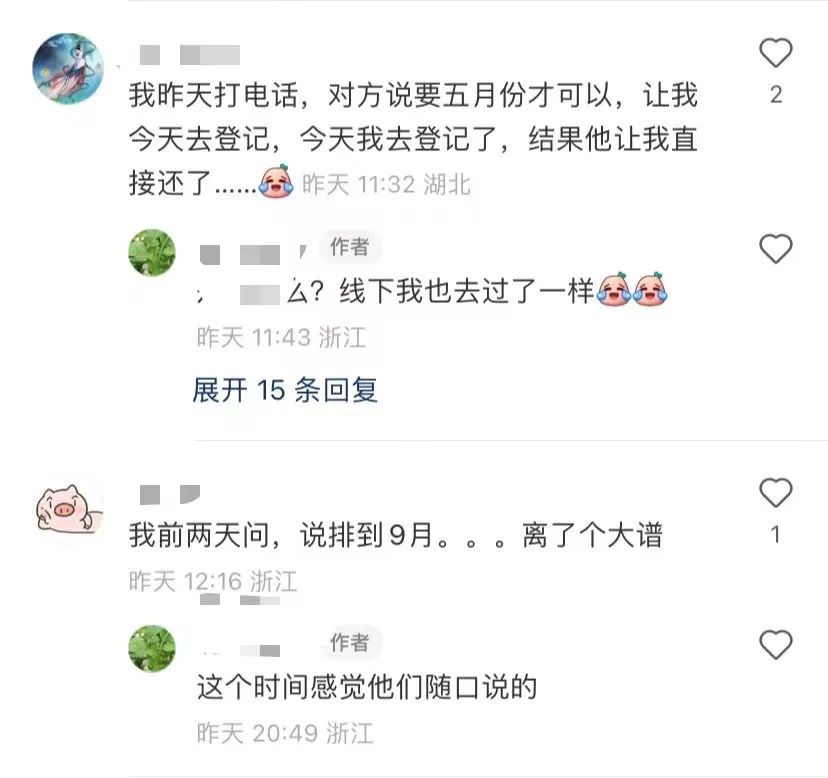Tap the comment text about 五月份 registration
The height and width of the screenshot is (778, 828).
pyautogui.click(x=413, y=139)
